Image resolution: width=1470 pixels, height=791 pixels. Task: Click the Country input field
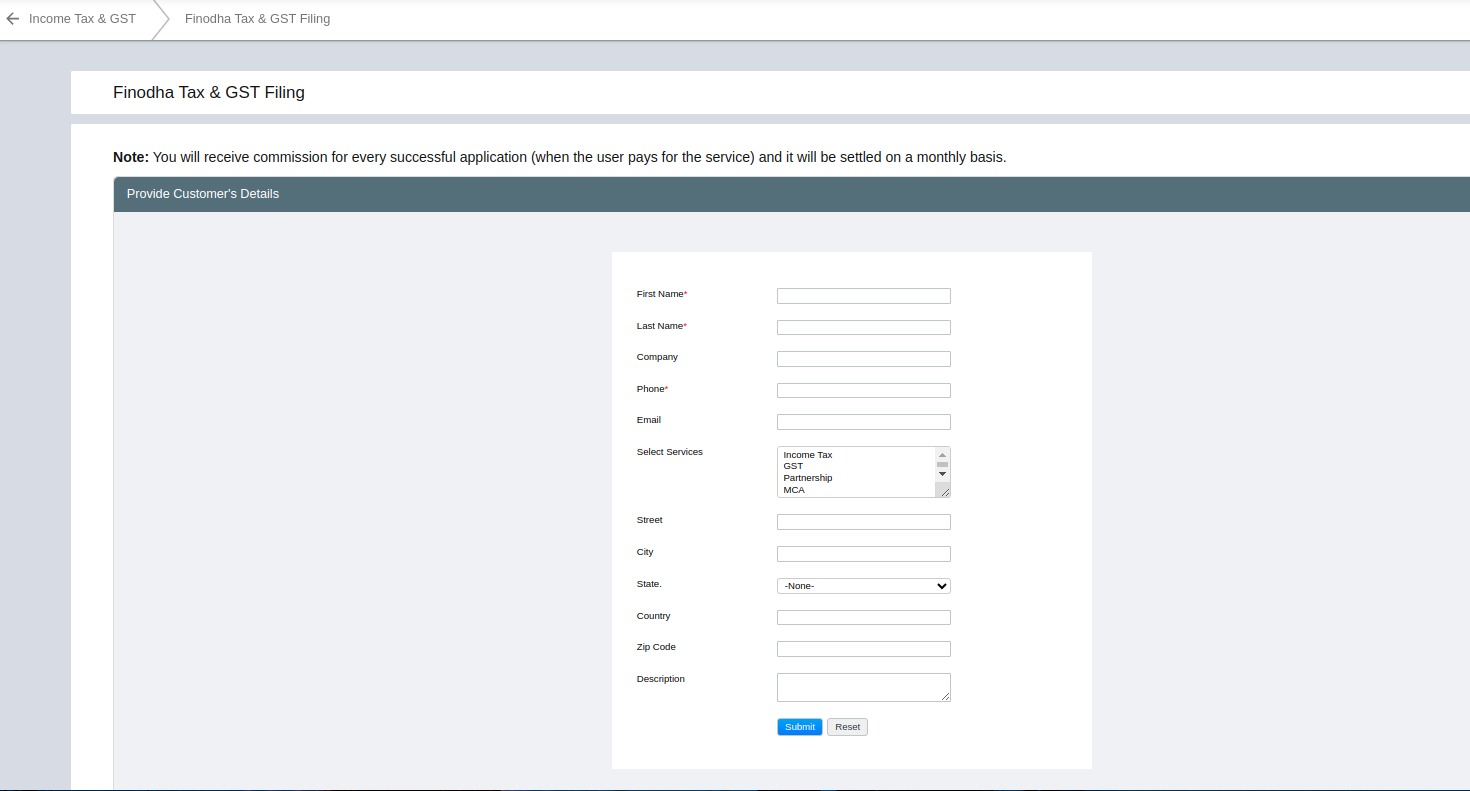pyautogui.click(x=863, y=618)
